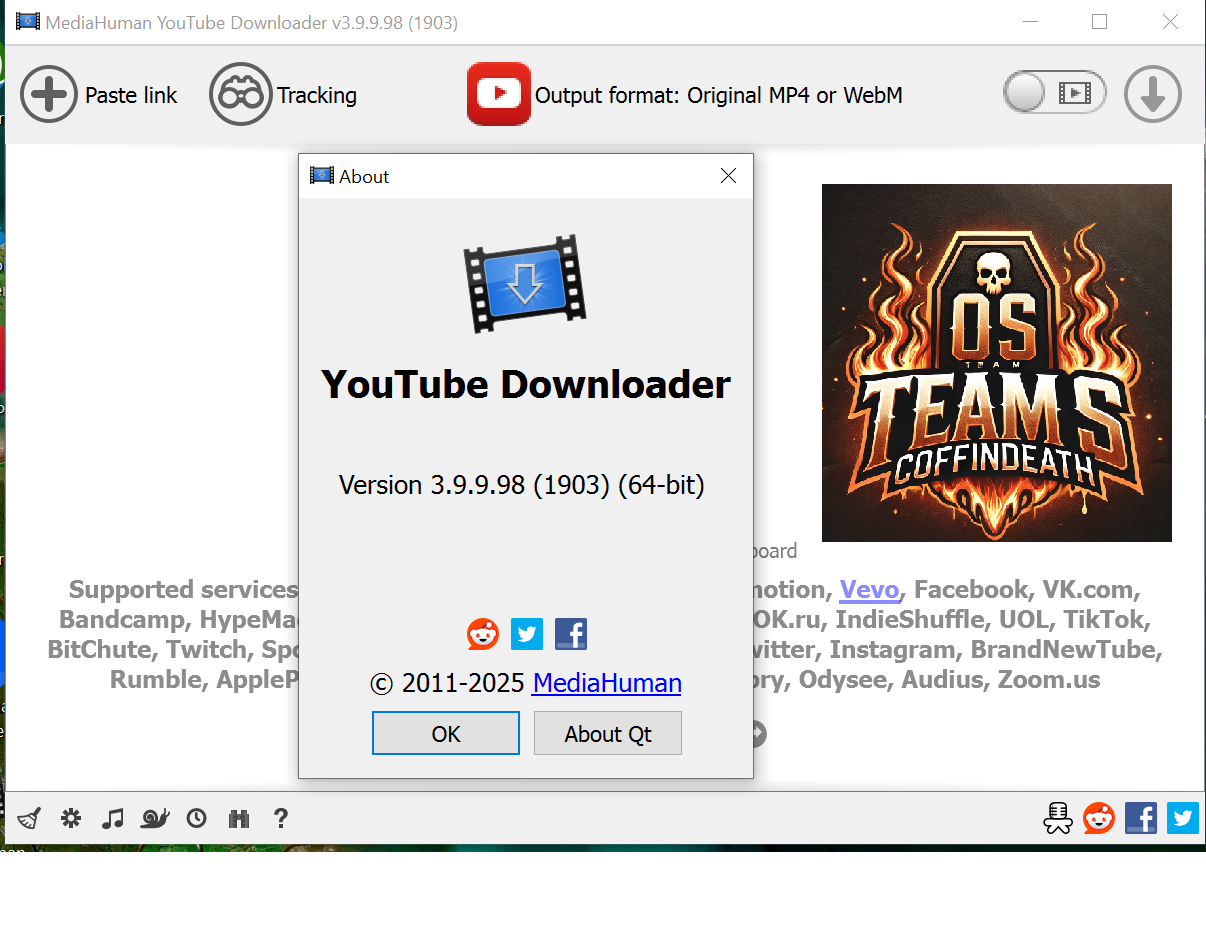Screen dimensions: 1206x946
Task: Click the MediaHuman mascot icon at bottom right
Action: 1057,818
